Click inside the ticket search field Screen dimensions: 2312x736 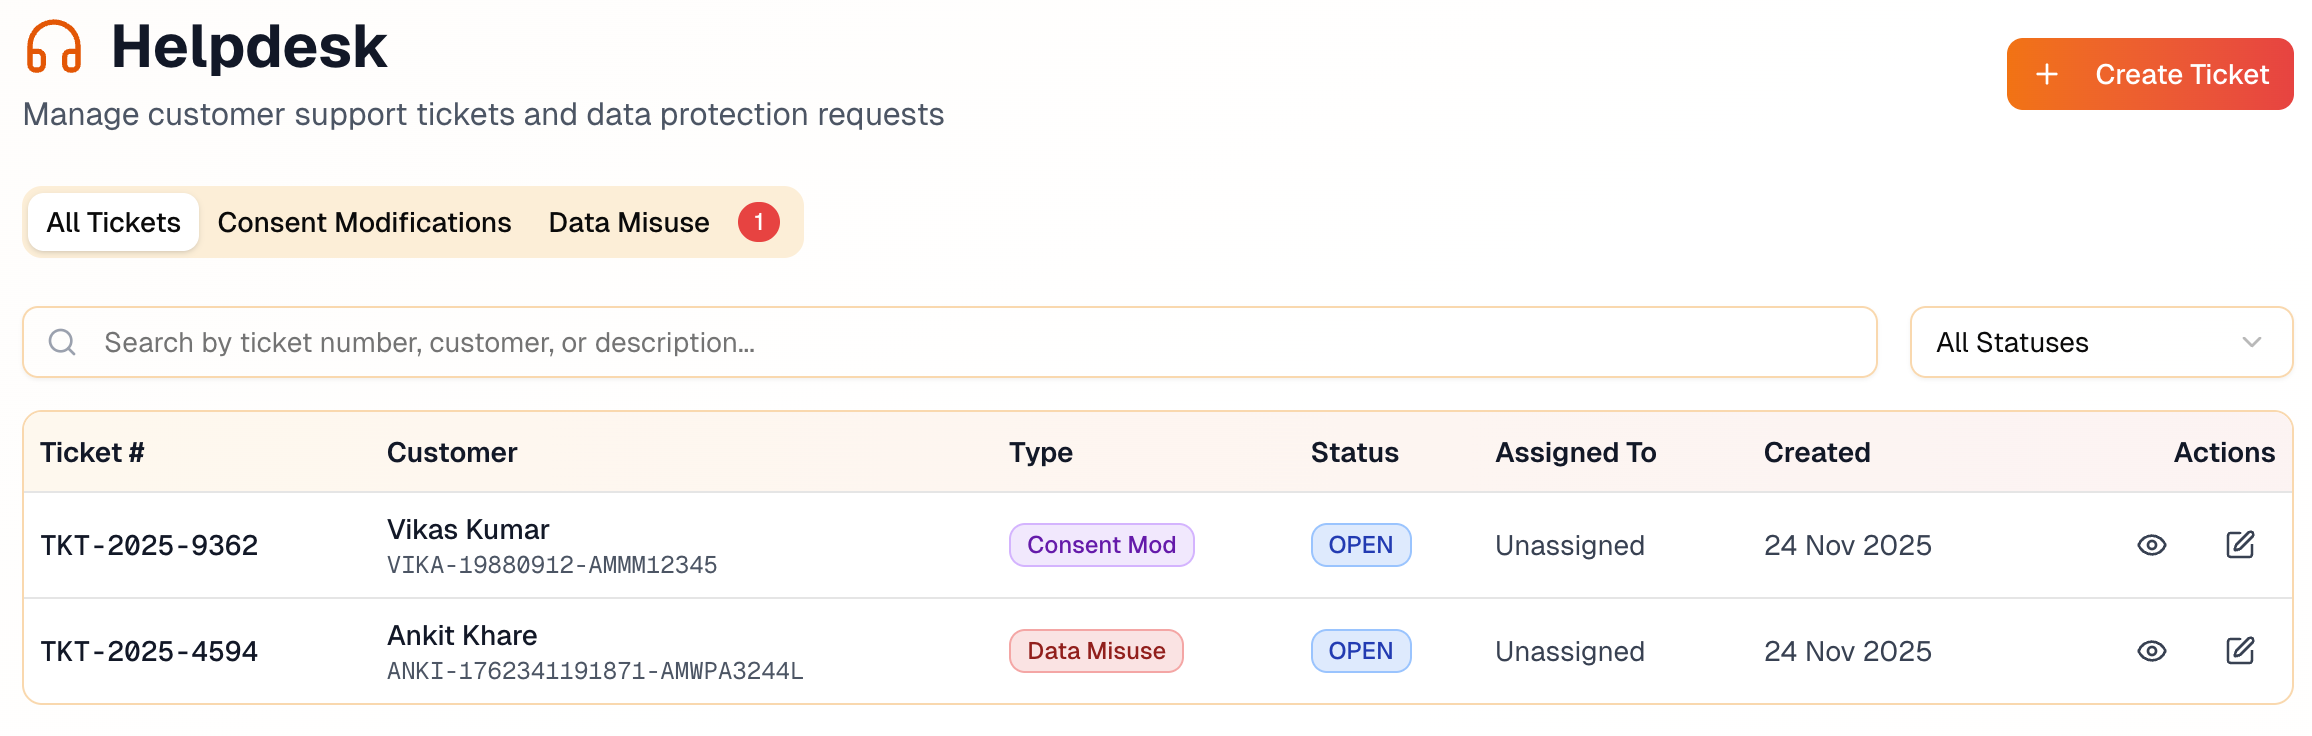click(x=700, y=342)
